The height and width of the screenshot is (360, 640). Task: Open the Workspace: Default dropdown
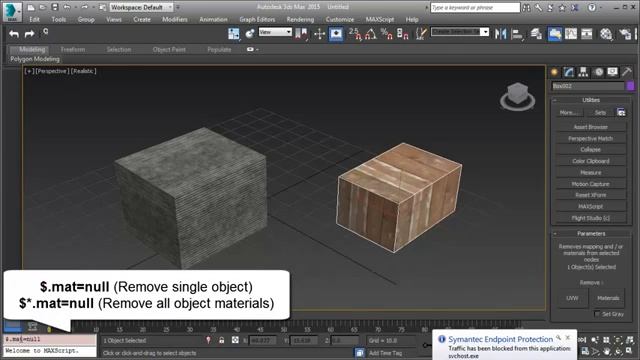pyautogui.click(x=141, y=7)
